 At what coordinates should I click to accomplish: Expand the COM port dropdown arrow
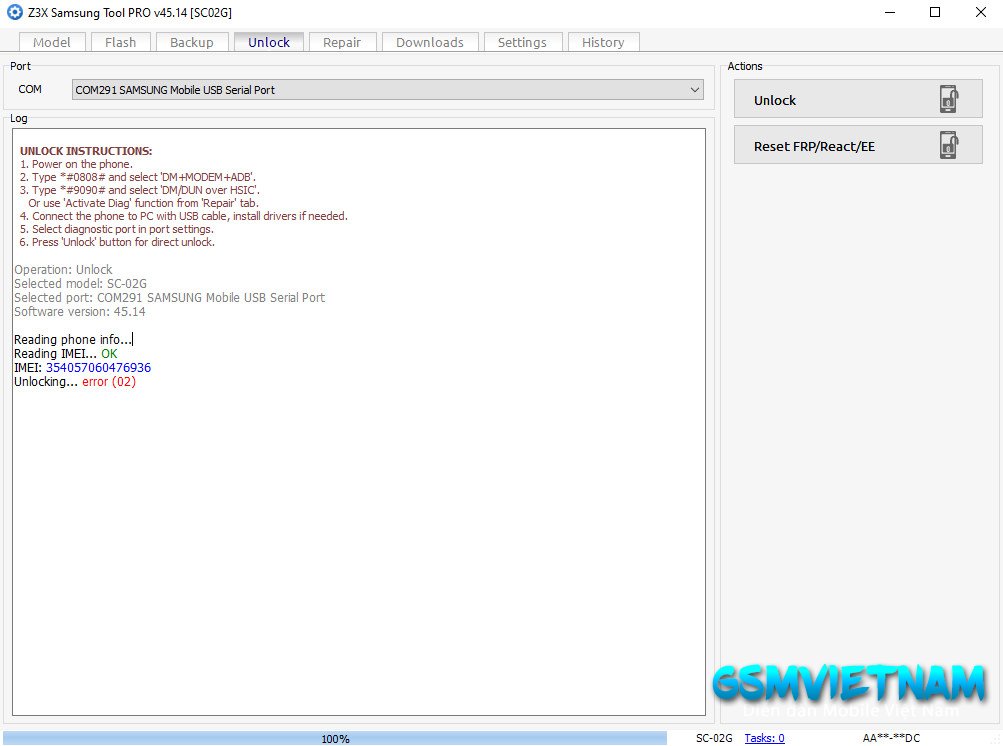[695, 90]
